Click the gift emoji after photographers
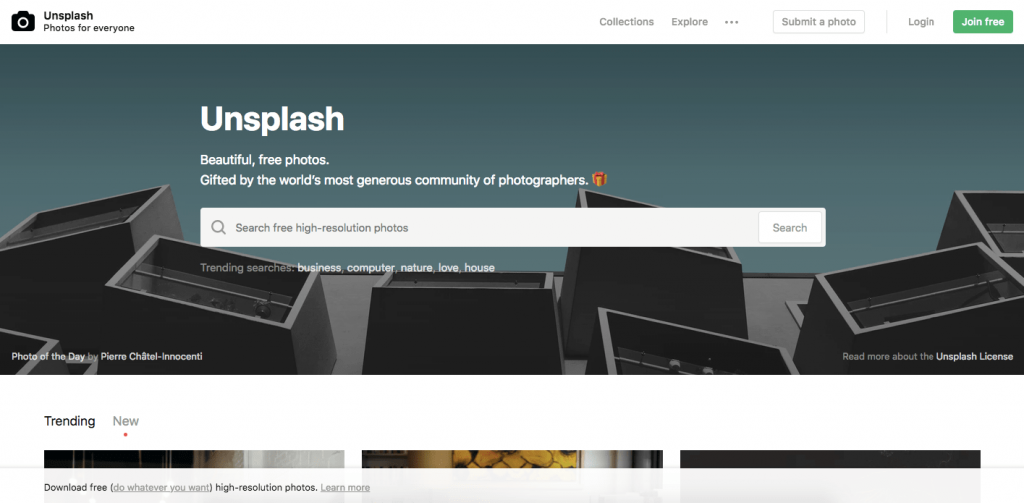 [600, 179]
